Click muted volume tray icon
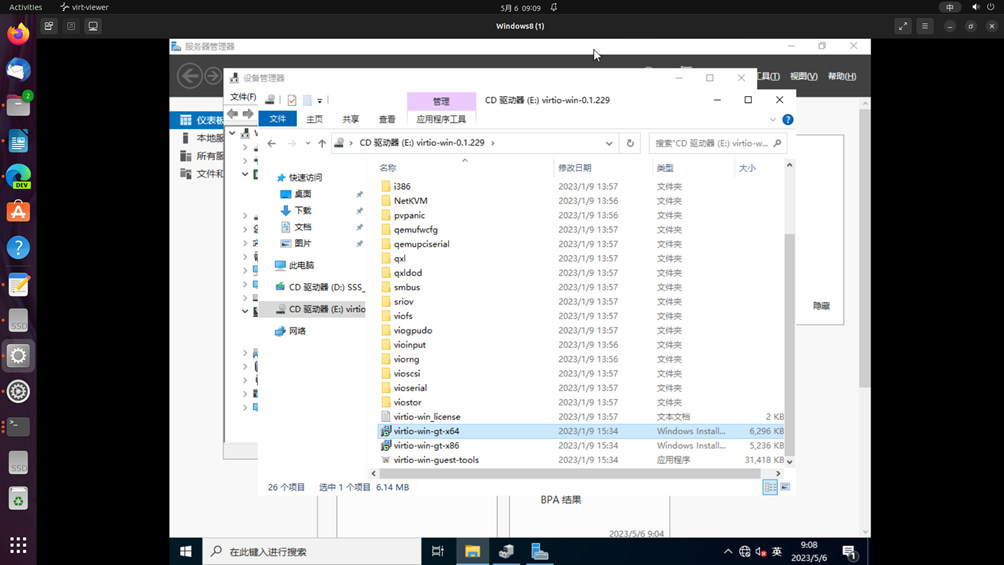The width and height of the screenshot is (1004, 565). point(761,552)
